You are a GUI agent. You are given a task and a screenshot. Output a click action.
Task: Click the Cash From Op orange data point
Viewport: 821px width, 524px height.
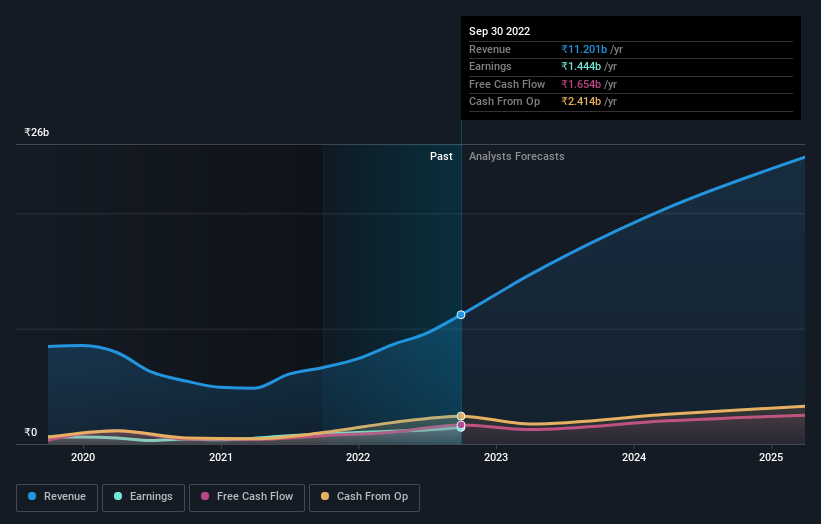tap(461, 416)
